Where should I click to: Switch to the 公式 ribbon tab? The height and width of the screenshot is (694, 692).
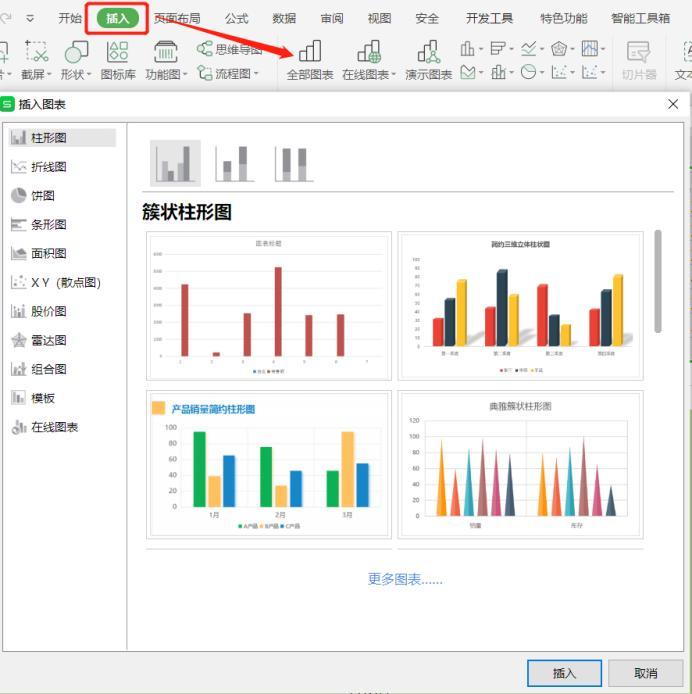[x=236, y=18]
